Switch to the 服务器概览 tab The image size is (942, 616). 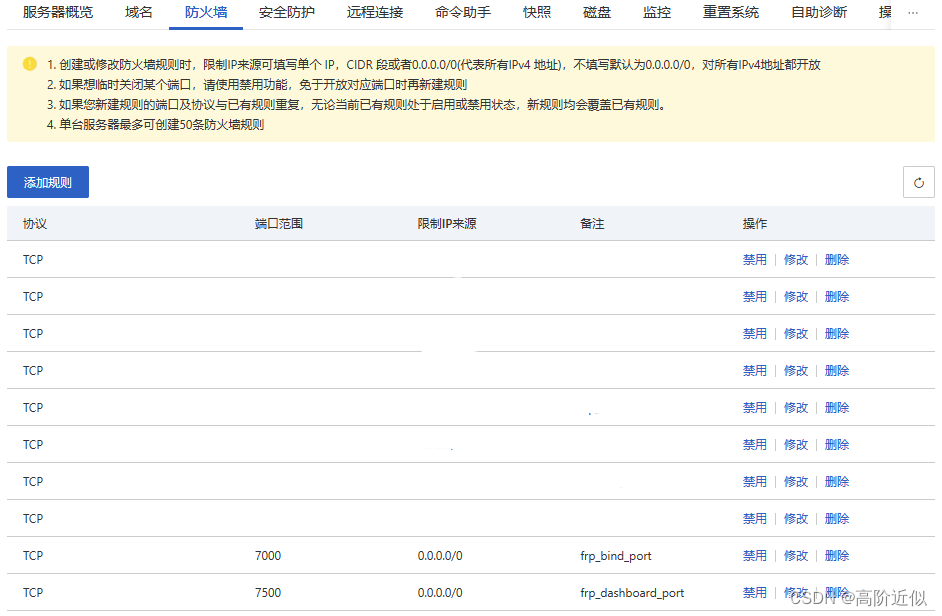[58, 12]
